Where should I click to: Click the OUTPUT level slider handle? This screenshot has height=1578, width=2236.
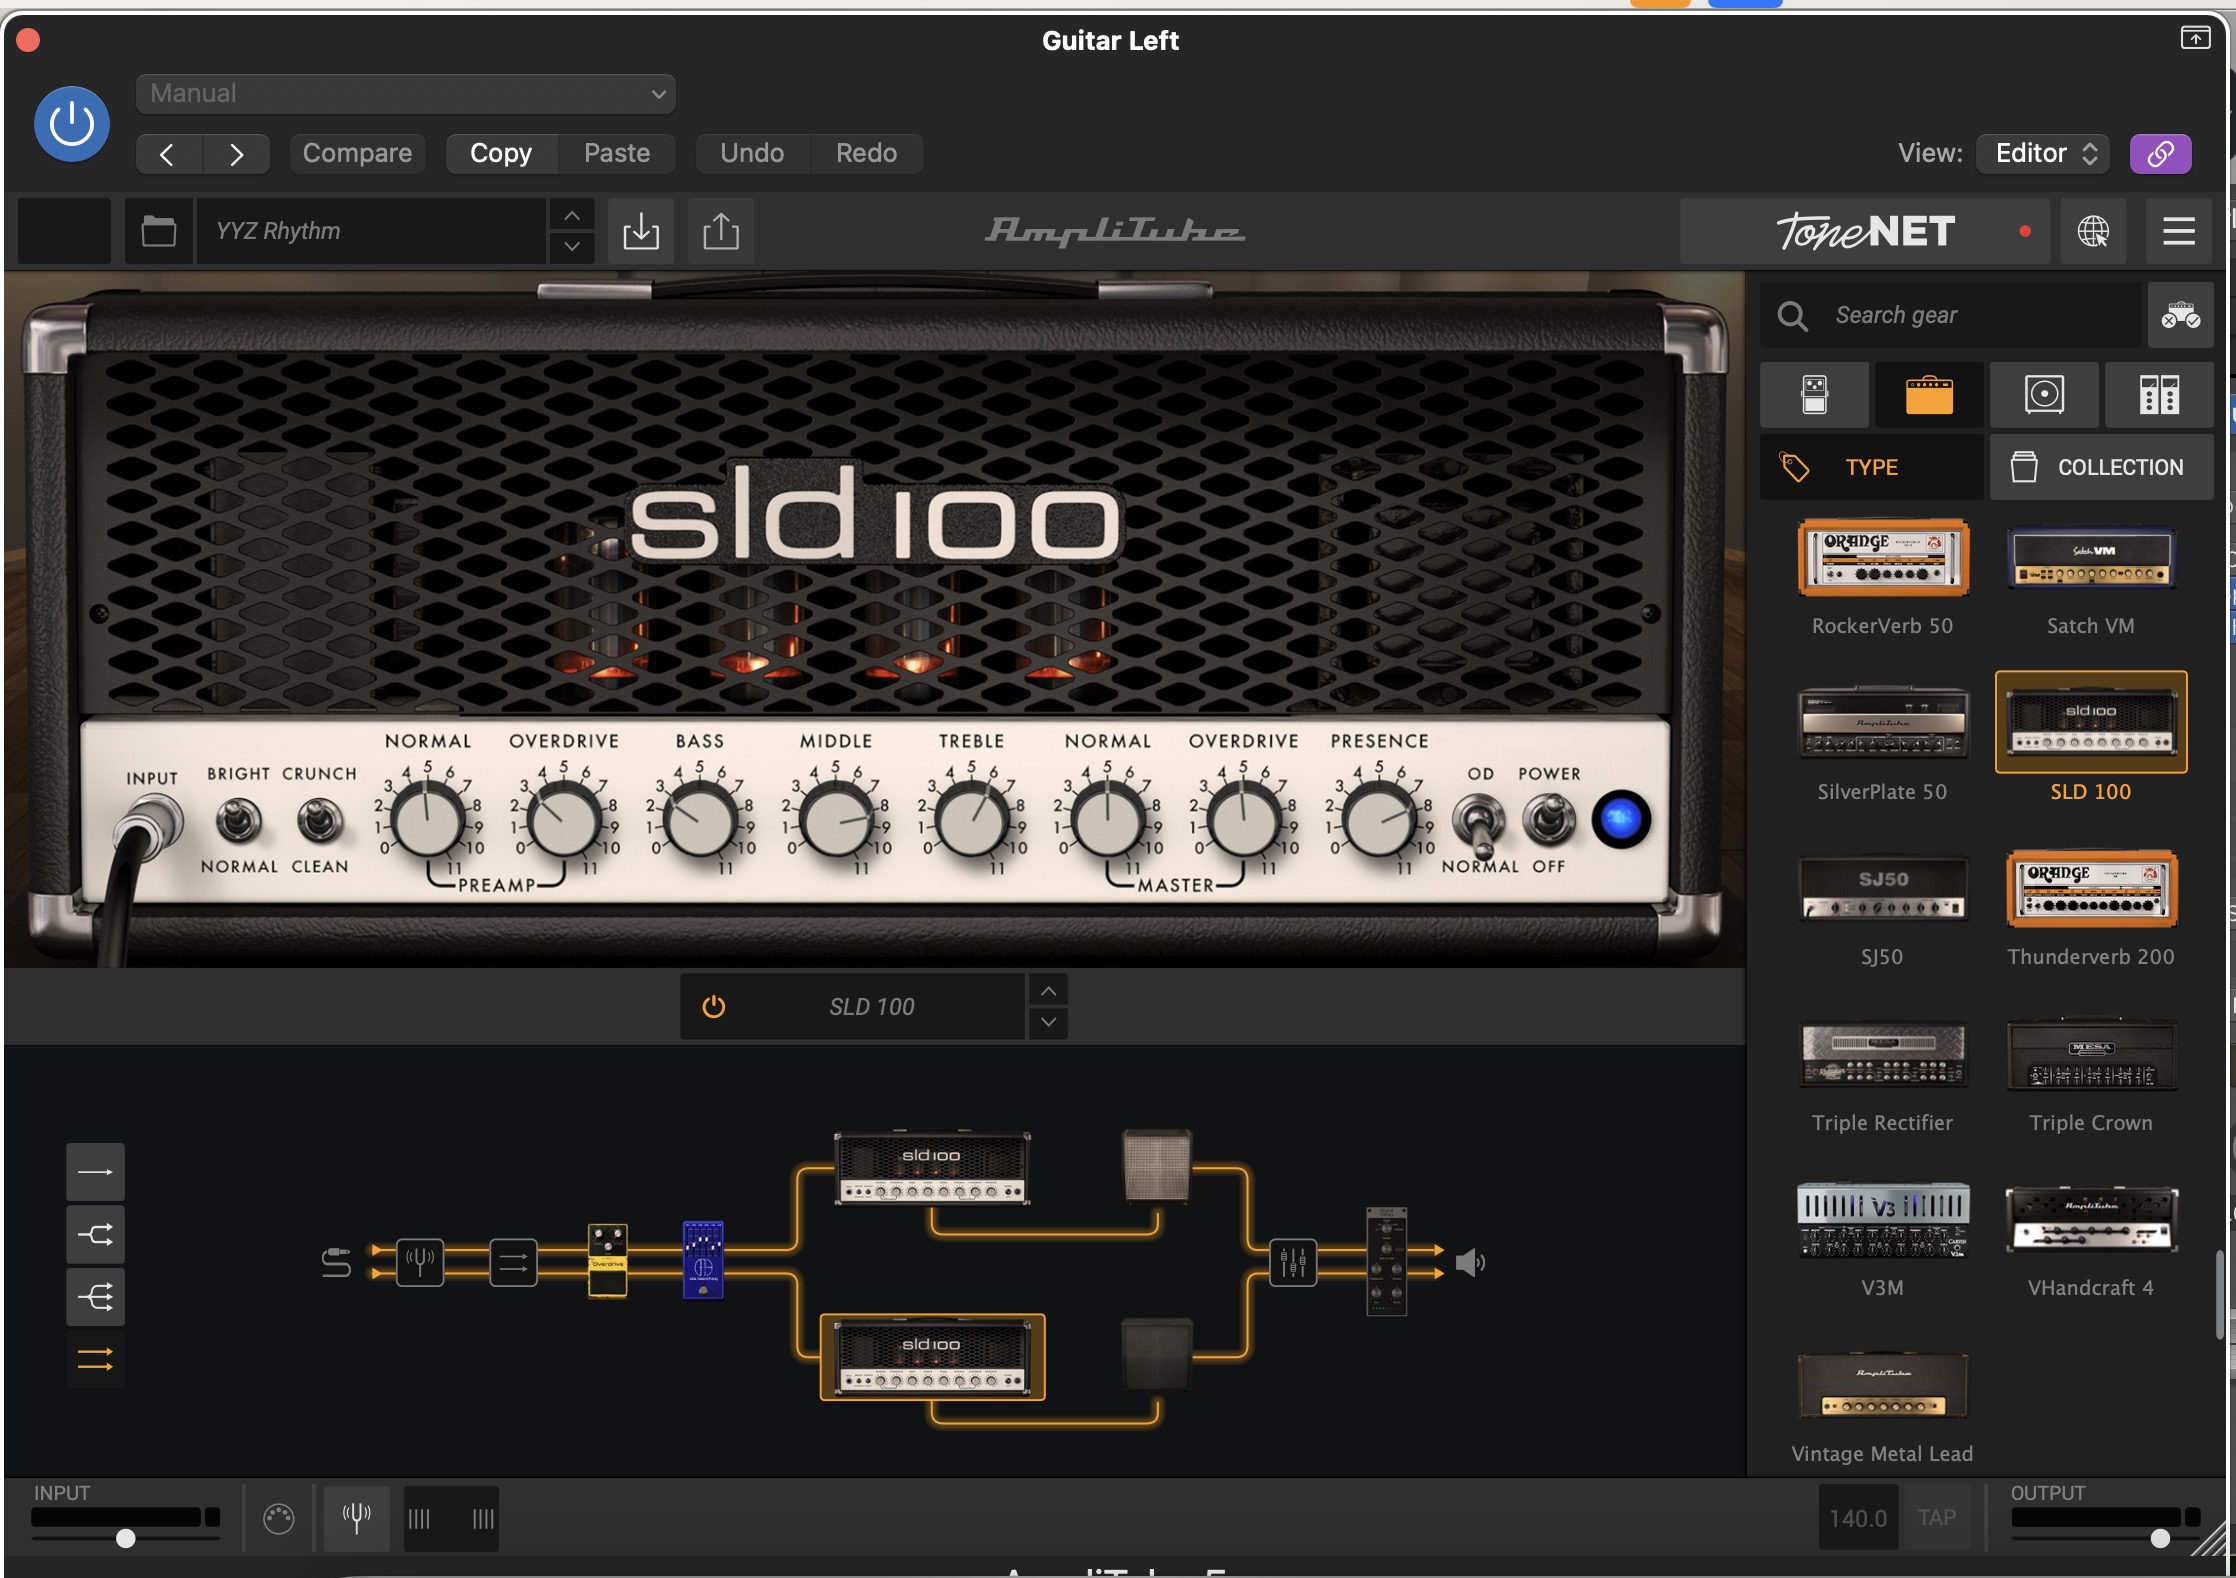point(2160,1538)
